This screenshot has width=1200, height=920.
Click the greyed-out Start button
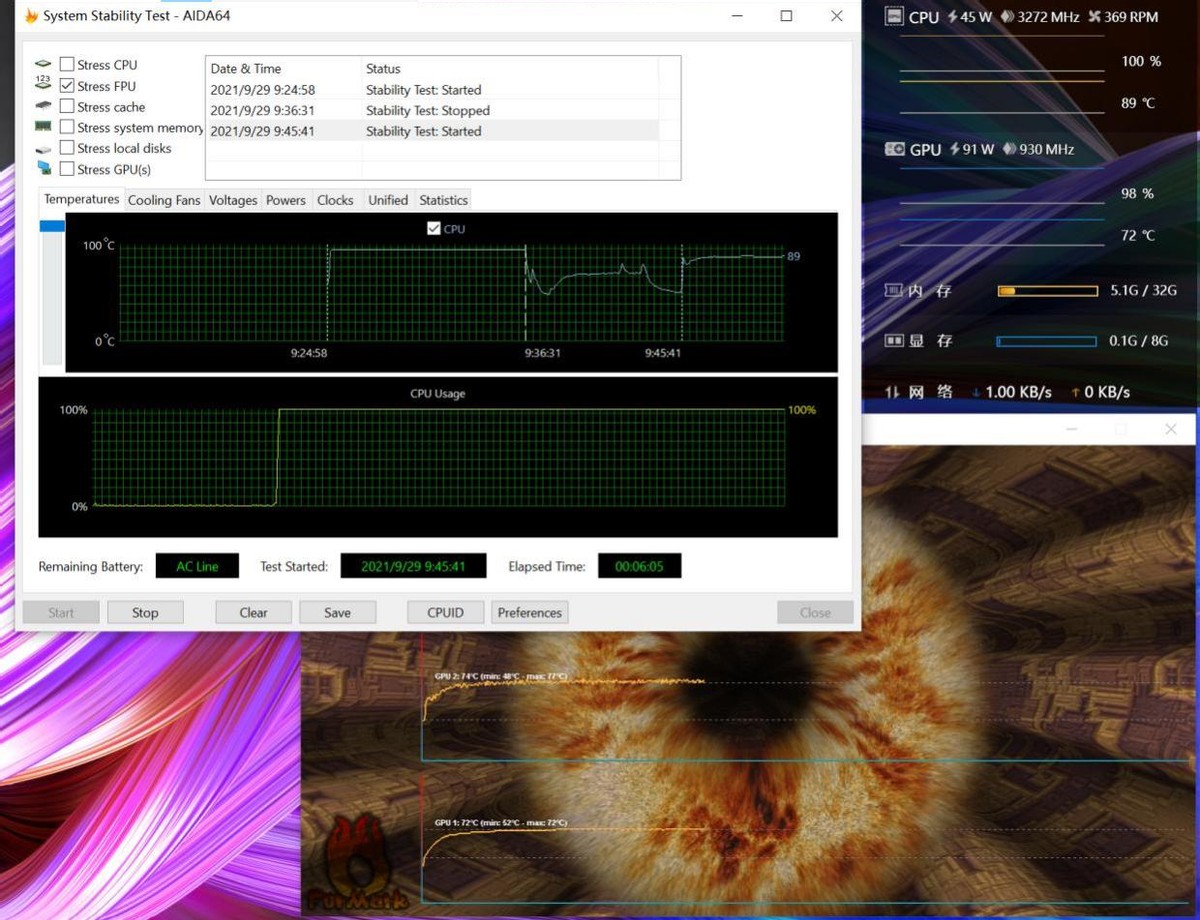[61, 613]
